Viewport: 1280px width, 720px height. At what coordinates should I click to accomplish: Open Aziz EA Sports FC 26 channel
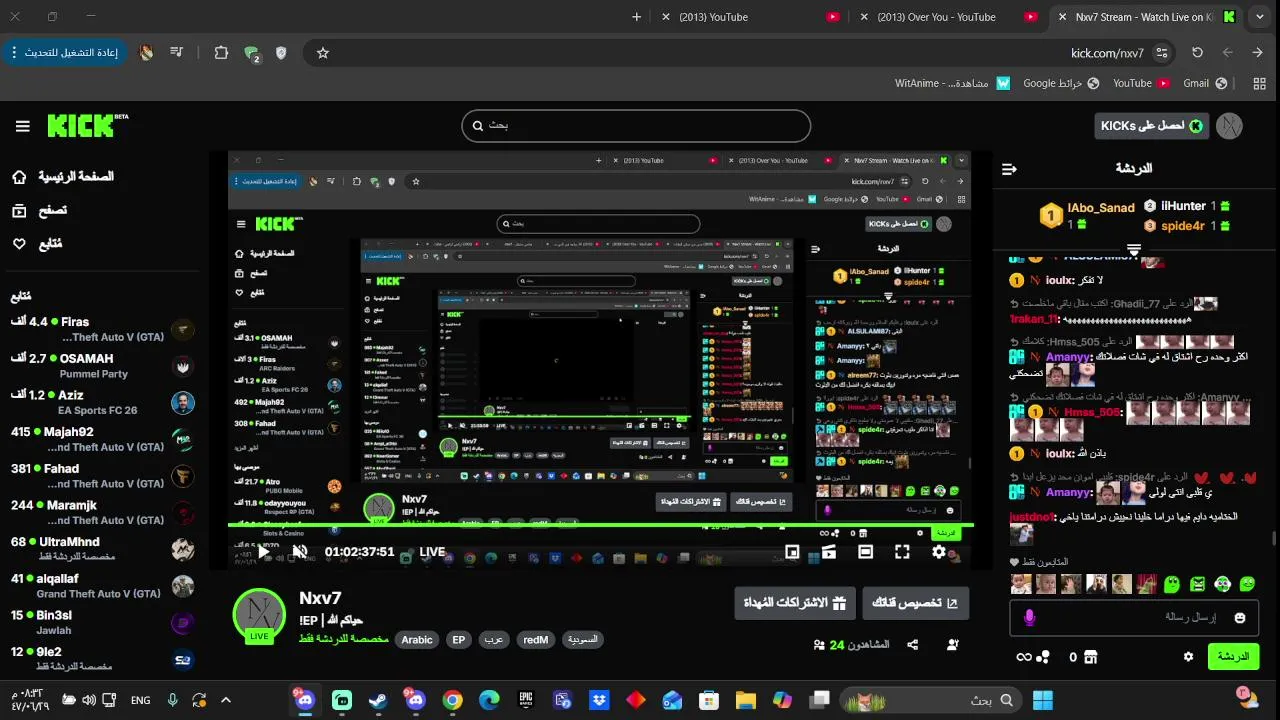[x=100, y=403]
